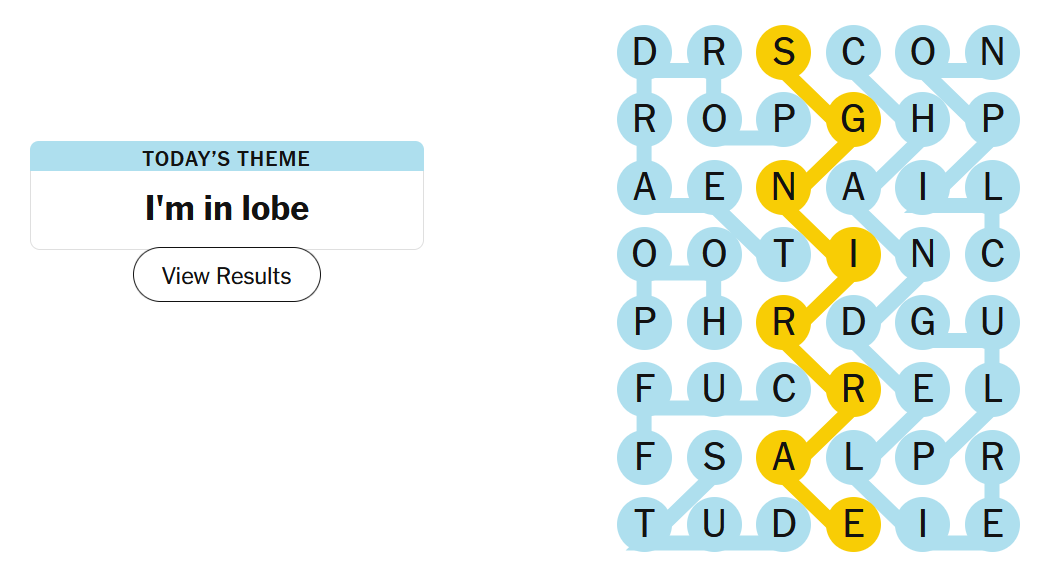1038x584 pixels.
Task: Tap the yellow letter I
Action: point(853,254)
